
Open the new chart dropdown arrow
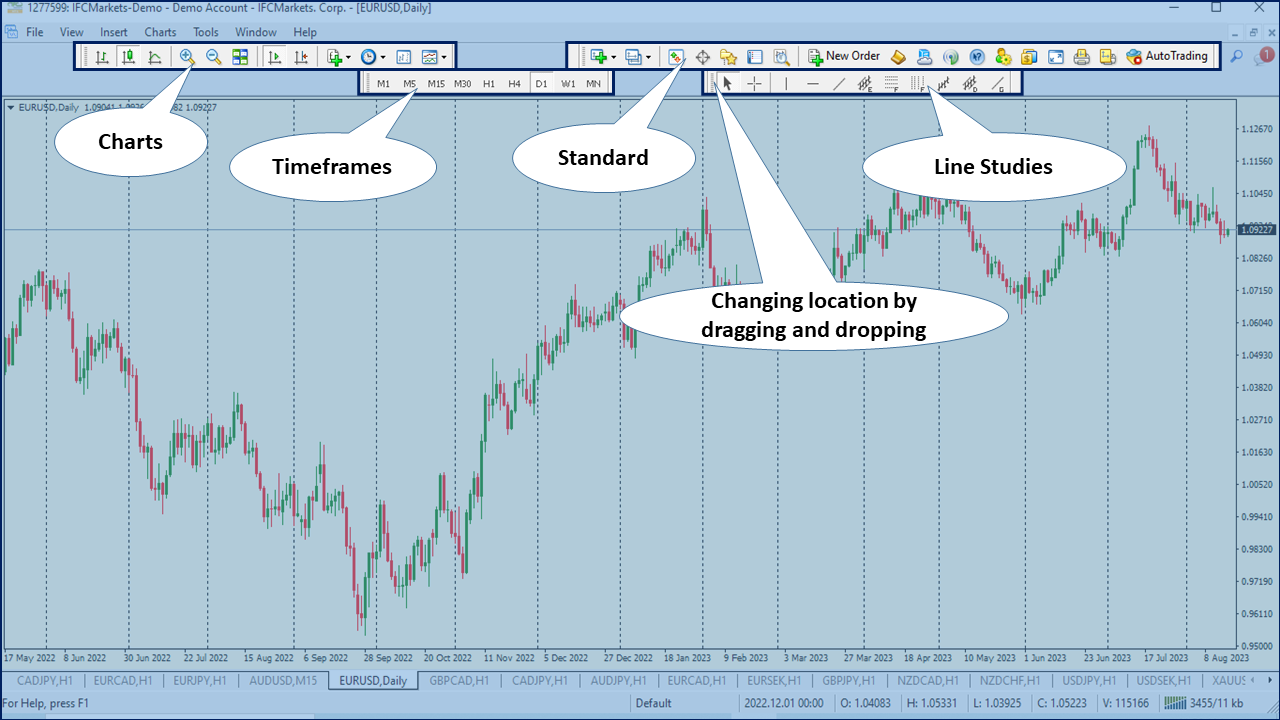tap(613, 57)
